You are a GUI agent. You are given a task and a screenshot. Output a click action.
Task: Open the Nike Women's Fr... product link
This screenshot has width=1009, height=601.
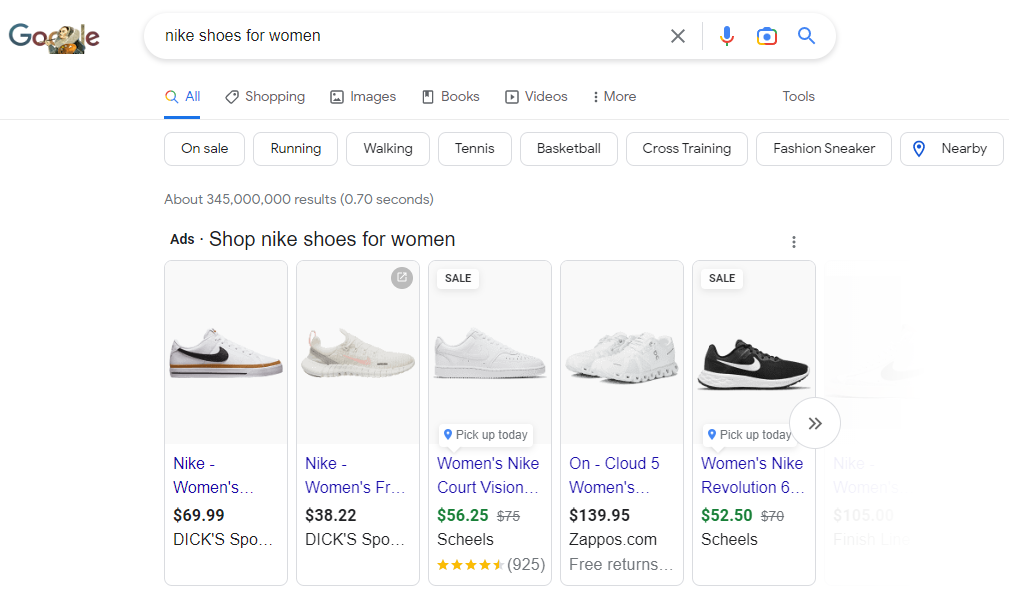tap(355, 476)
